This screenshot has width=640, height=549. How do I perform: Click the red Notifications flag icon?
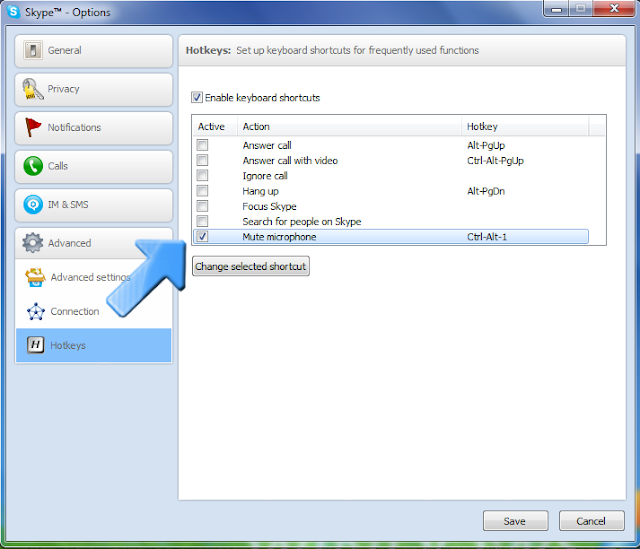pos(33,127)
